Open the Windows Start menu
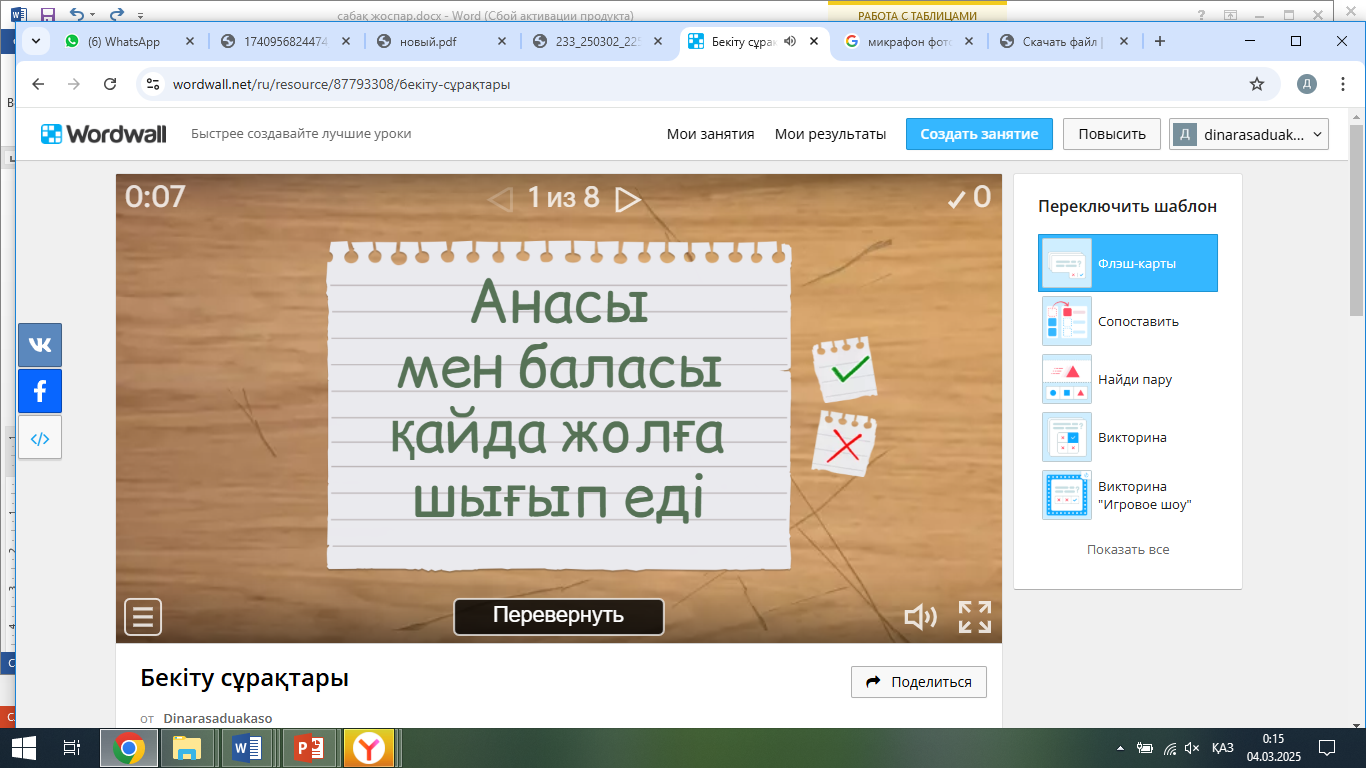 23,747
